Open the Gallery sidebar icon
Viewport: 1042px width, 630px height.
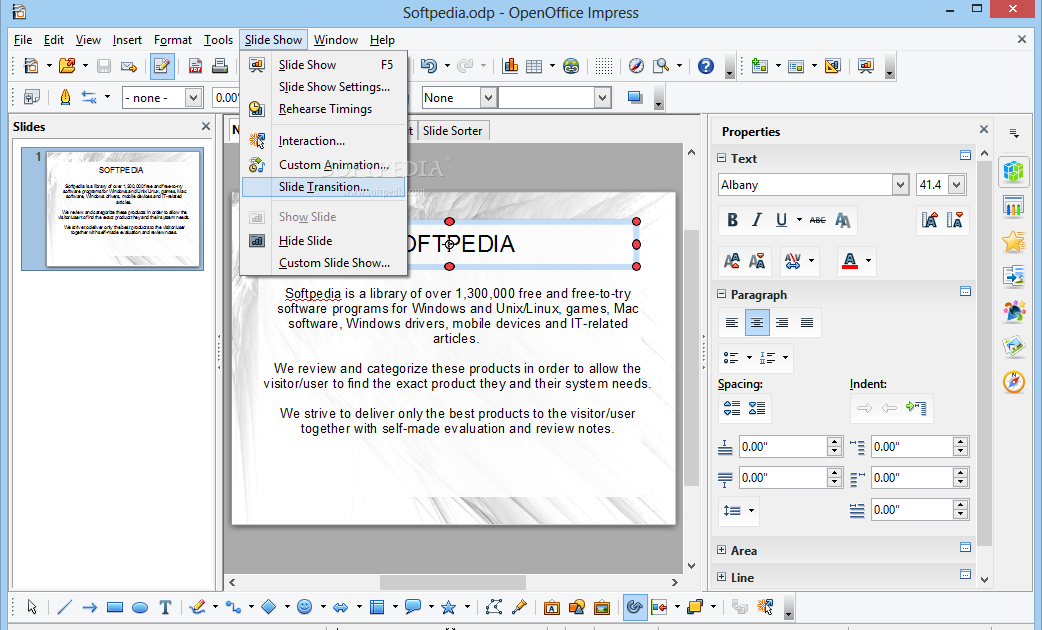click(x=1013, y=346)
